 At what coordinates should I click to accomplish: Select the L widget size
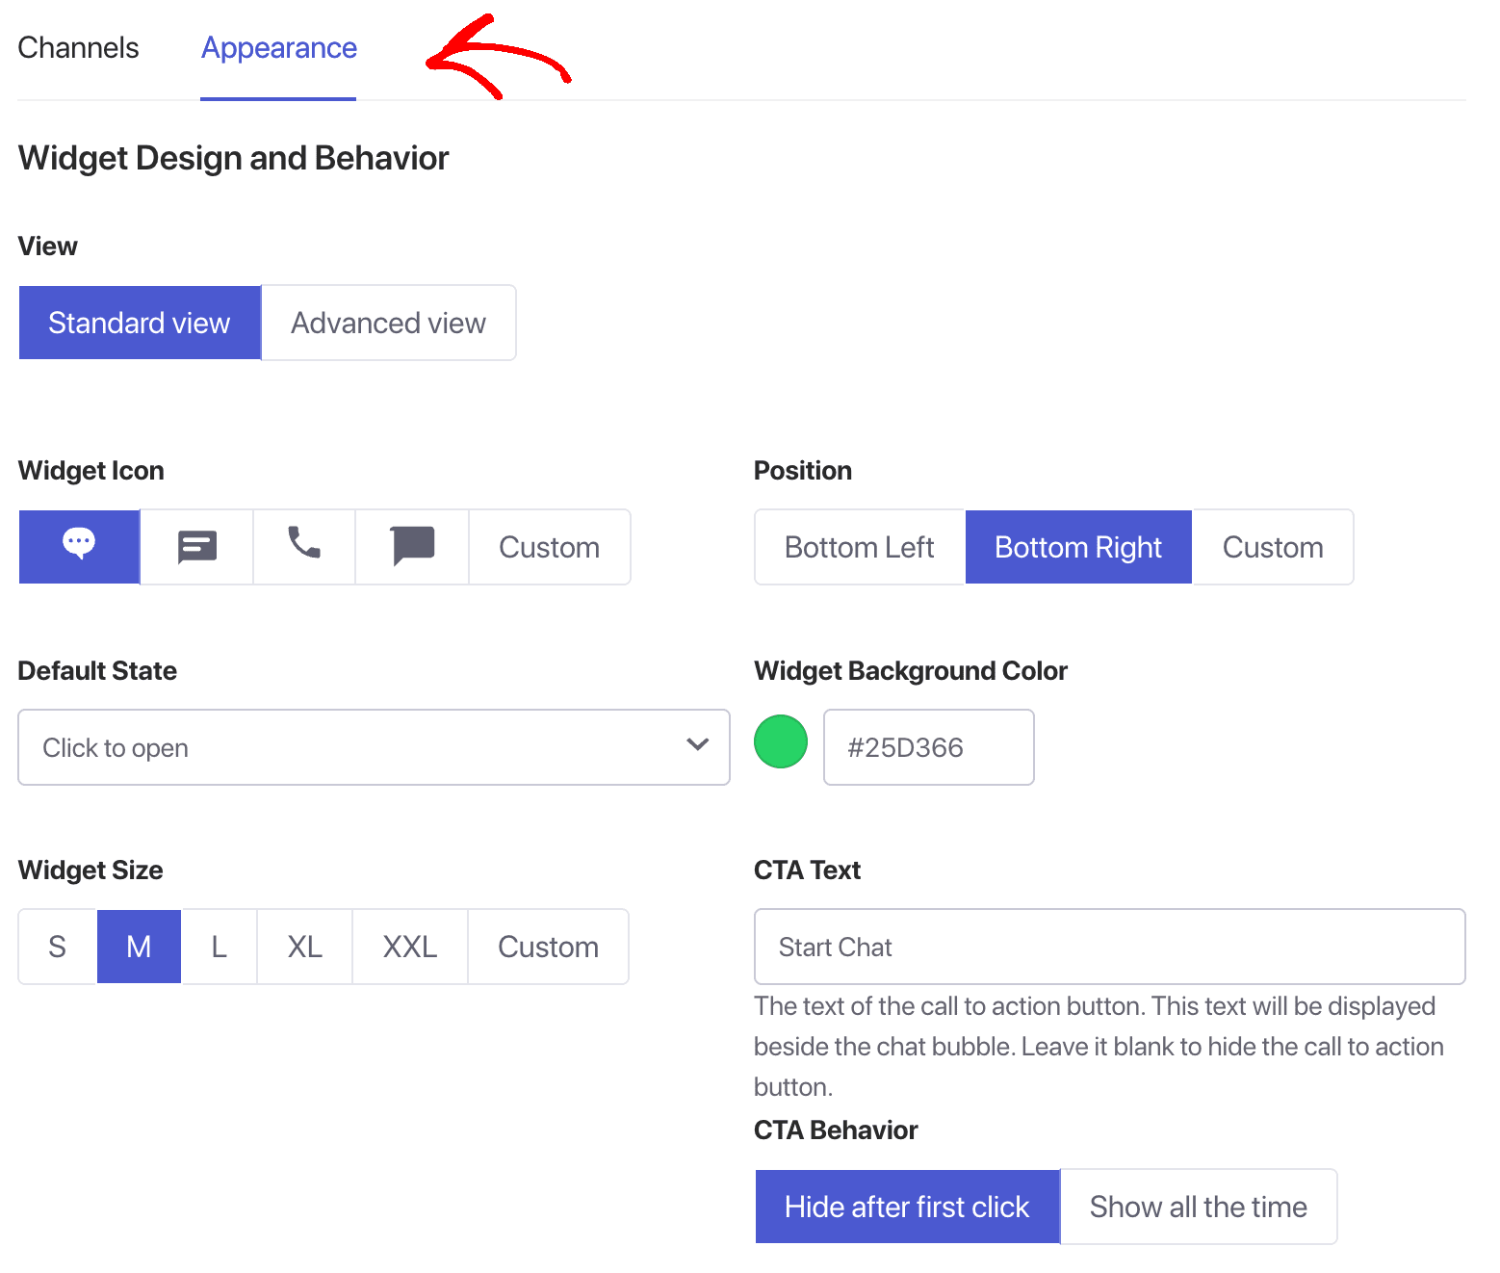[x=218, y=946]
